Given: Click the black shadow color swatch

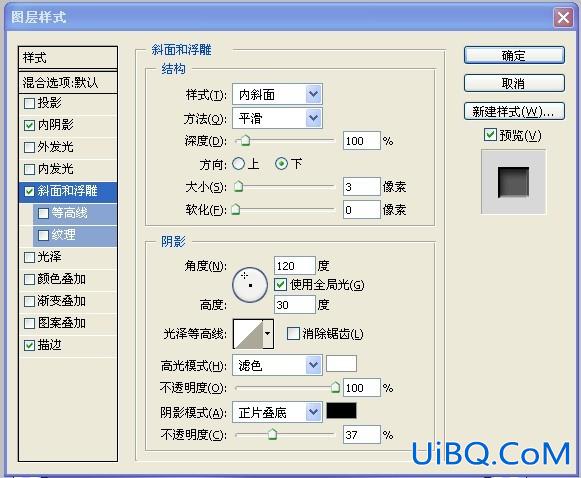Looking at the screenshot, I should (x=341, y=411).
